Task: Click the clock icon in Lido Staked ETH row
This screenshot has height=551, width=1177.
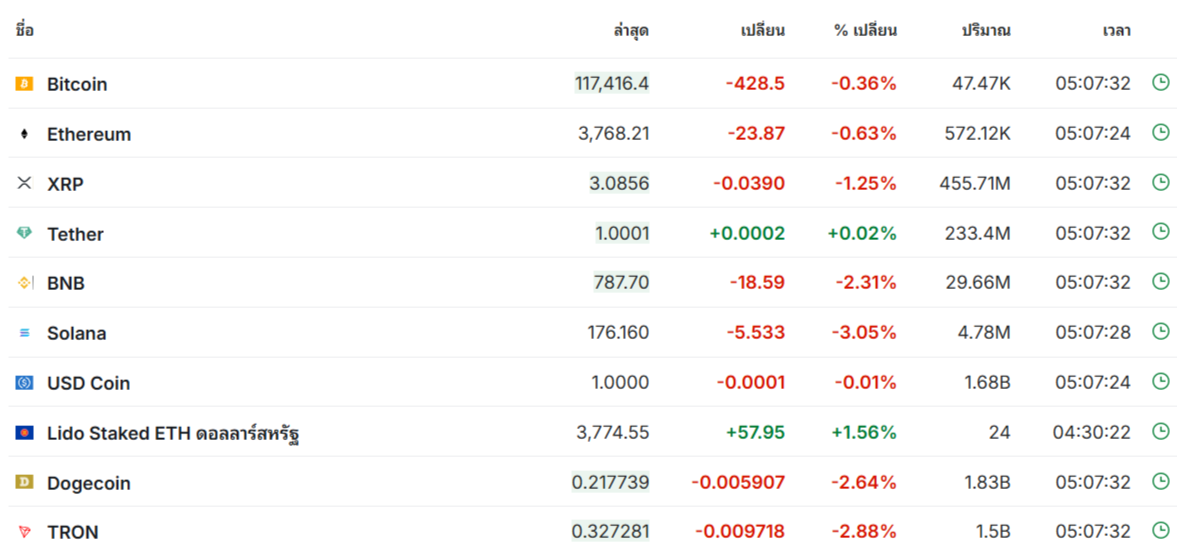Action: [x=1160, y=431]
